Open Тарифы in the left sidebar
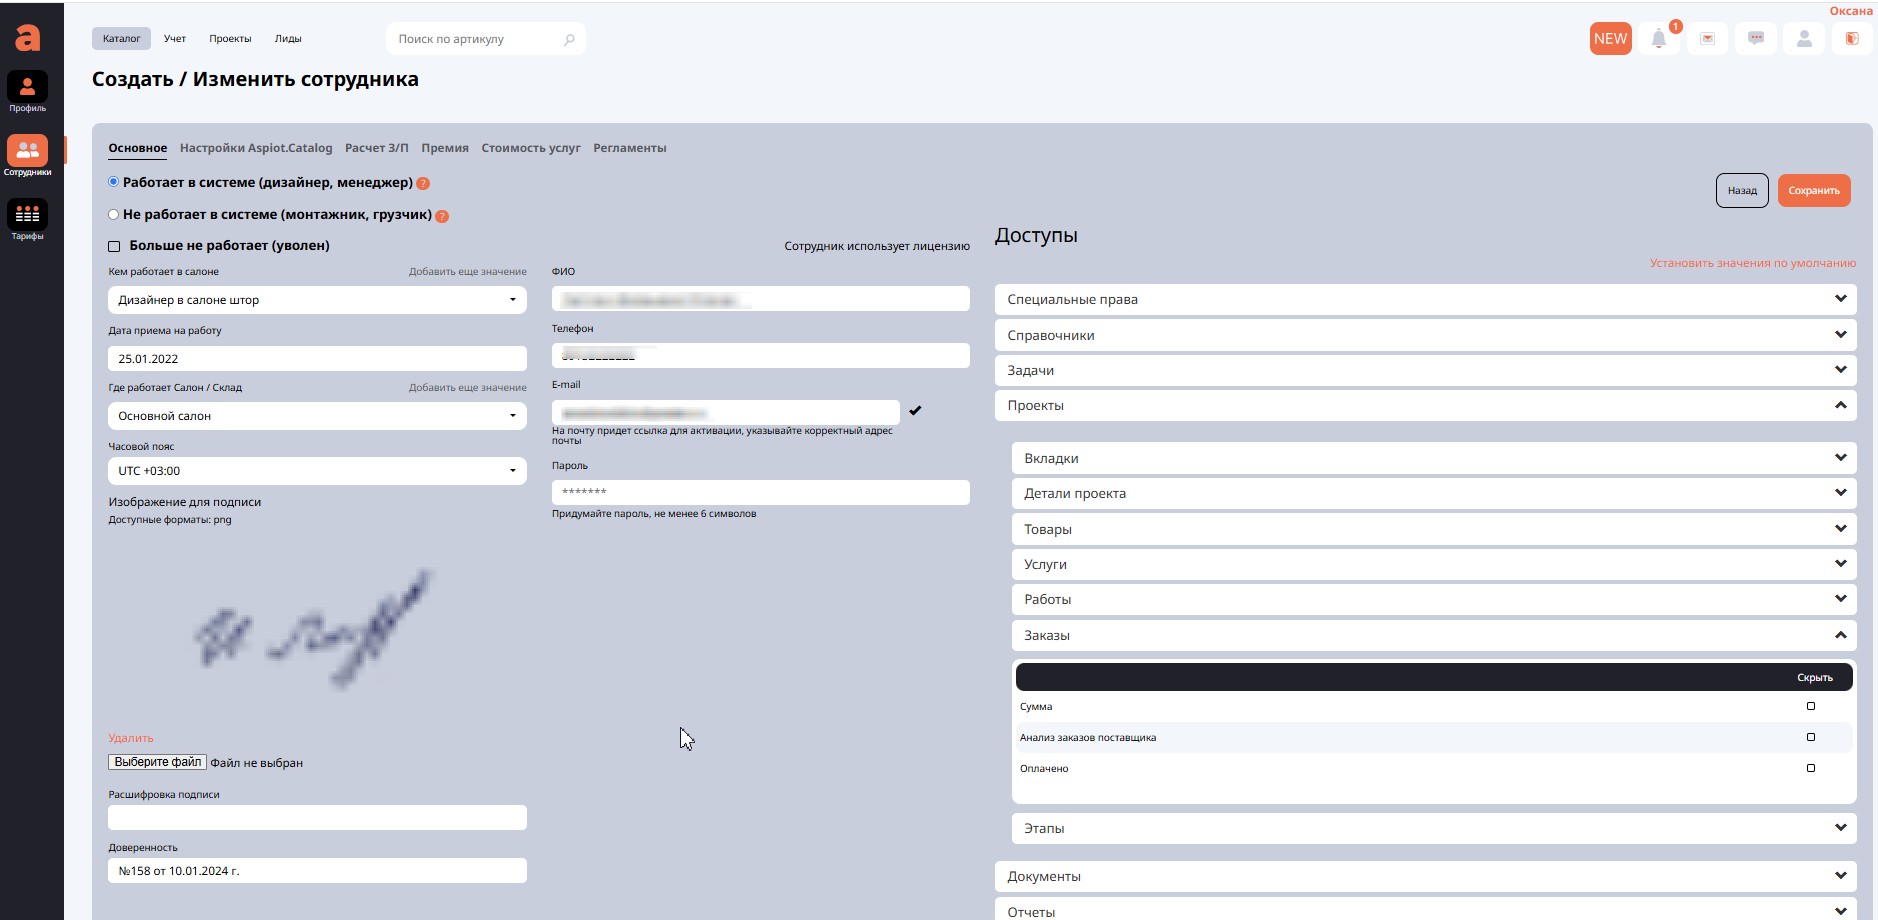The height and width of the screenshot is (920, 1878). (x=27, y=218)
